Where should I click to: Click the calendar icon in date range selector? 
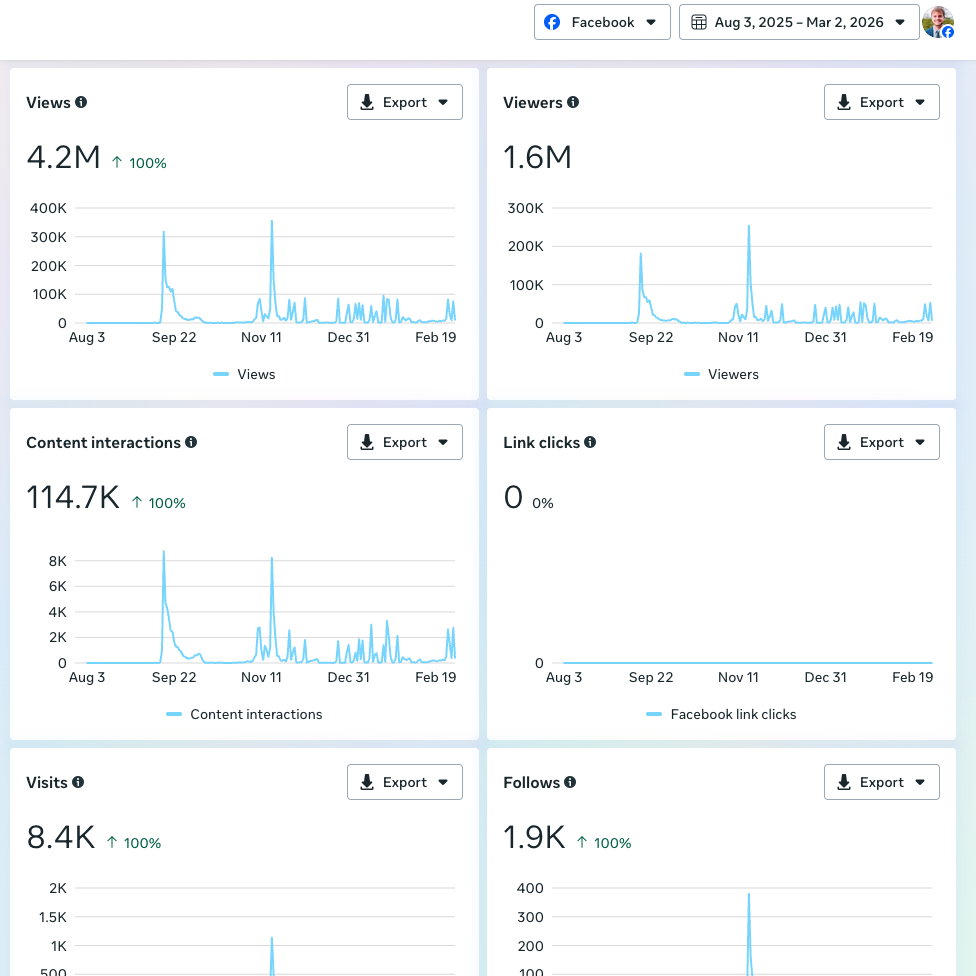click(x=699, y=22)
